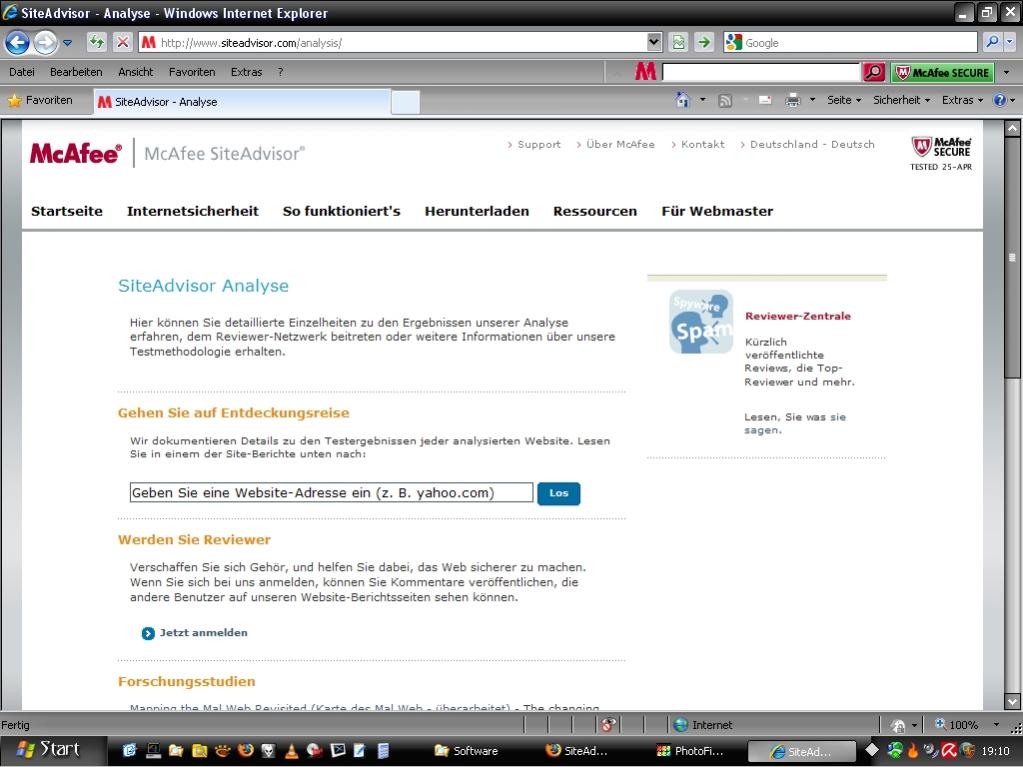The height and width of the screenshot is (767, 1023).
Task: Click the McAfee SECURE green toolbar button
Action: 942,72
